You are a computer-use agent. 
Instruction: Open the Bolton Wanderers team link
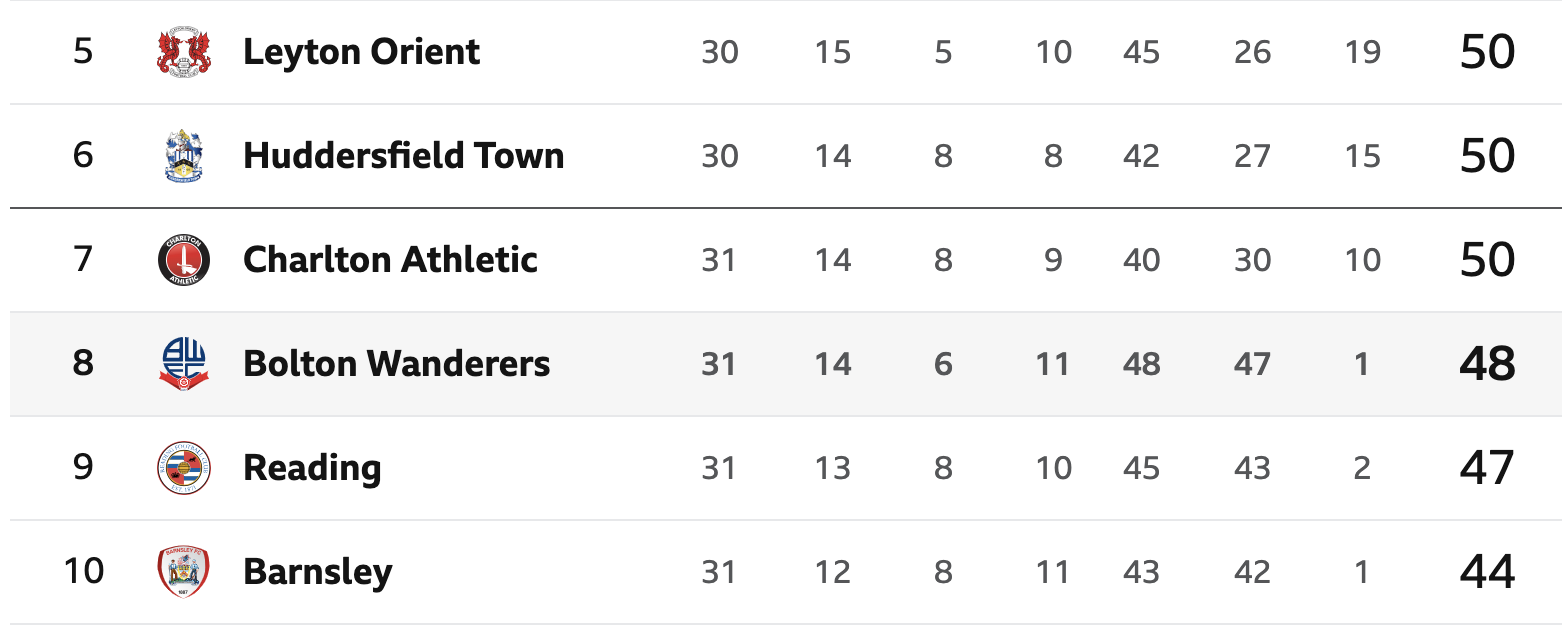pyautogui.click(x=397, y=364)
